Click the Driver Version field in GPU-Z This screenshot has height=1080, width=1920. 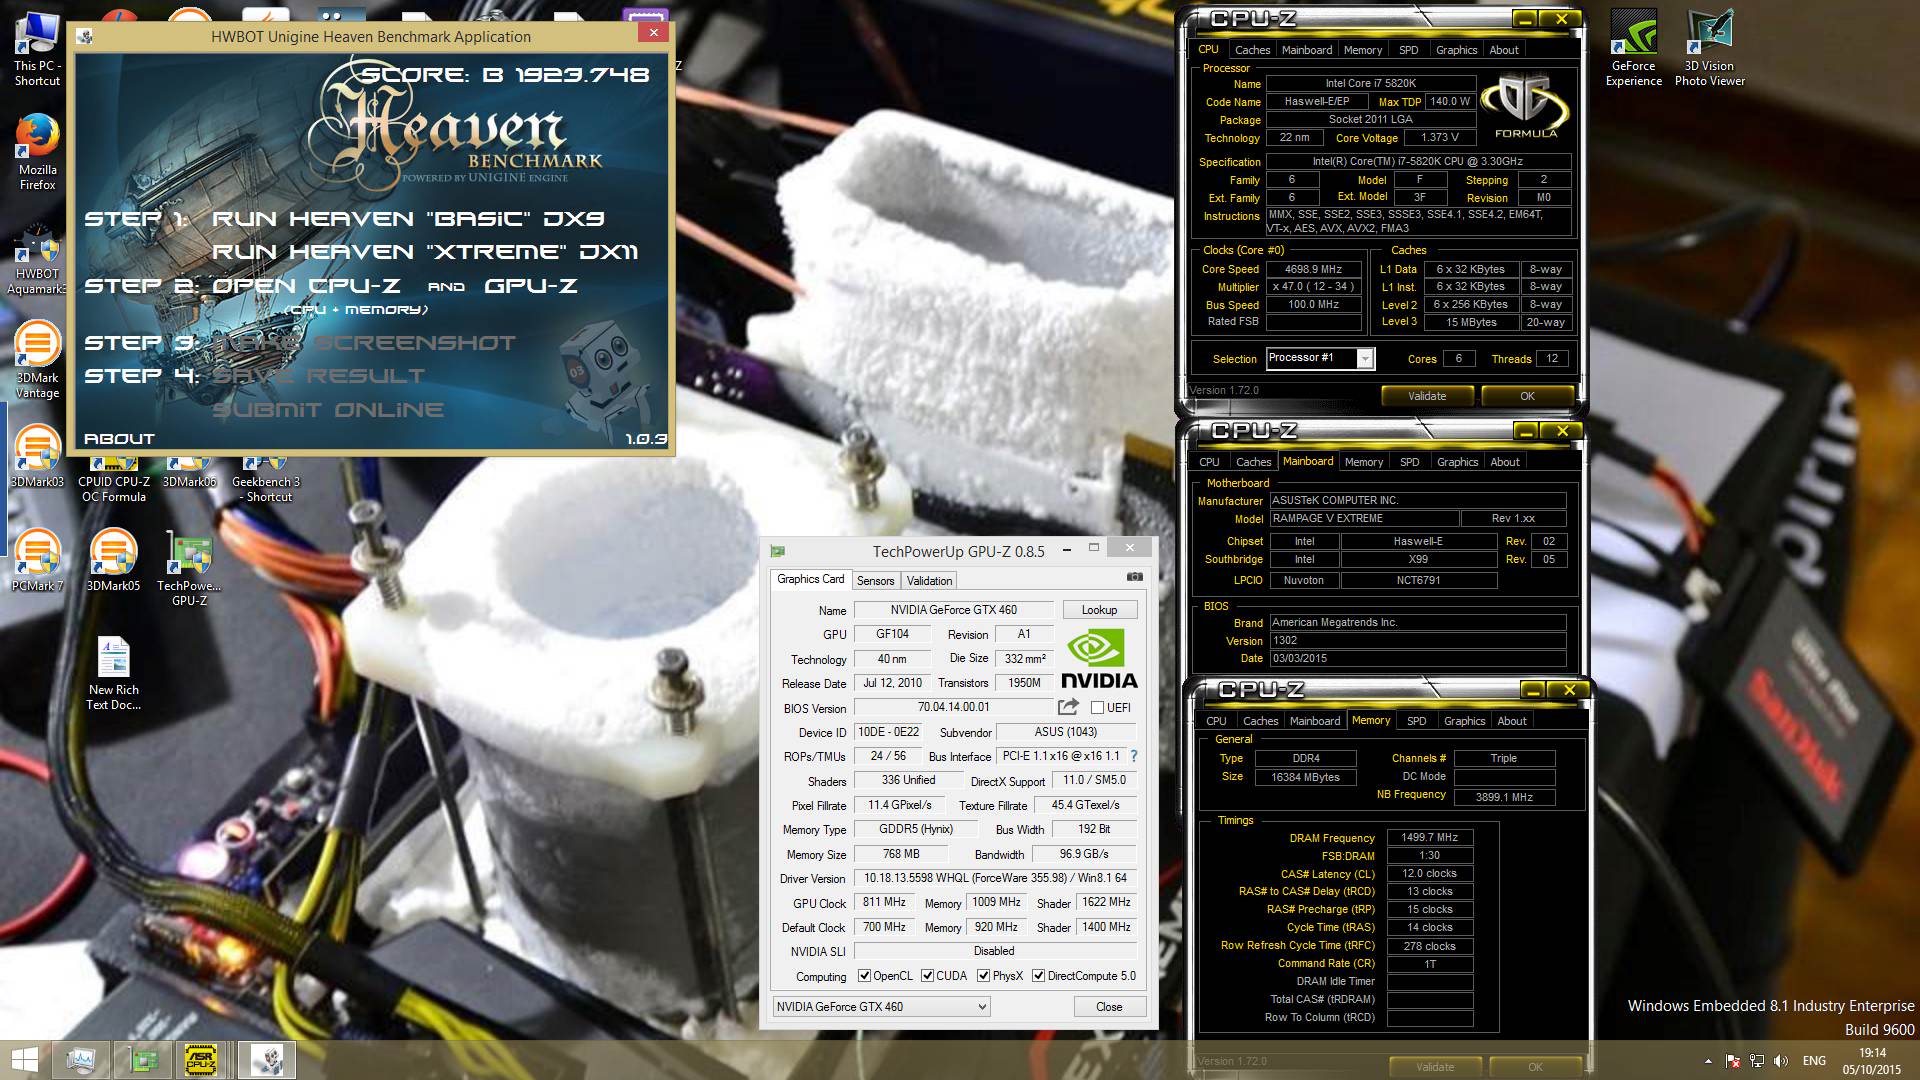pyautogui.click(x=995, y=878)
